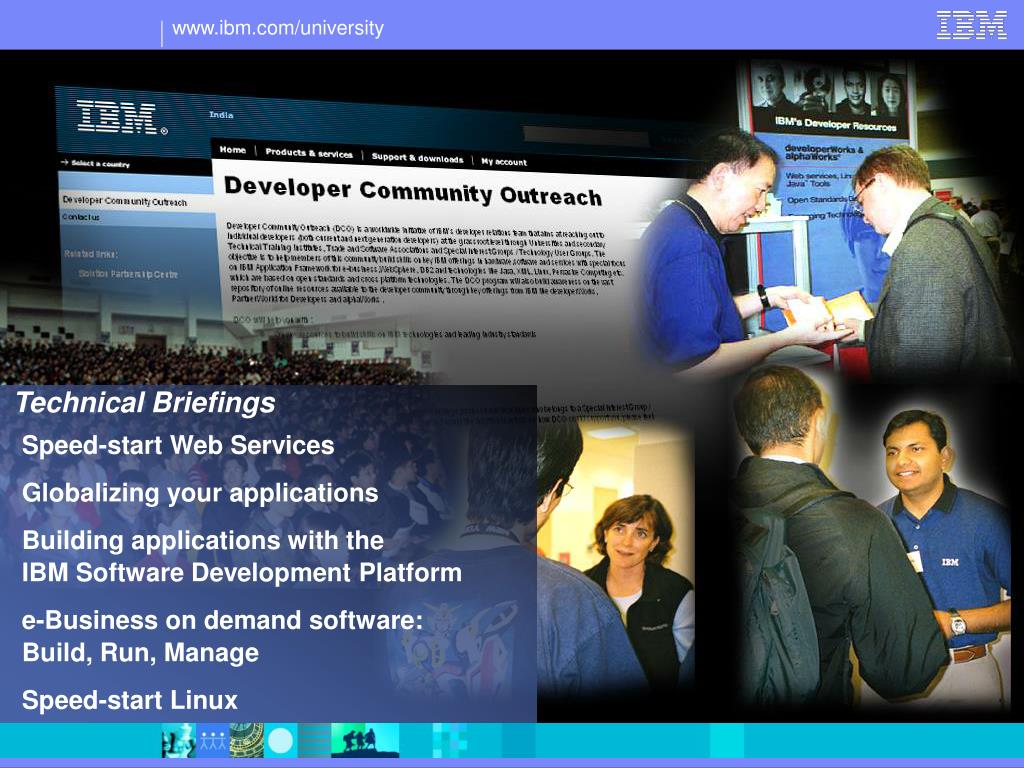Screen dimensions: 1024x768
Task: Select Build, Run, Manage line
Action: 140,653
